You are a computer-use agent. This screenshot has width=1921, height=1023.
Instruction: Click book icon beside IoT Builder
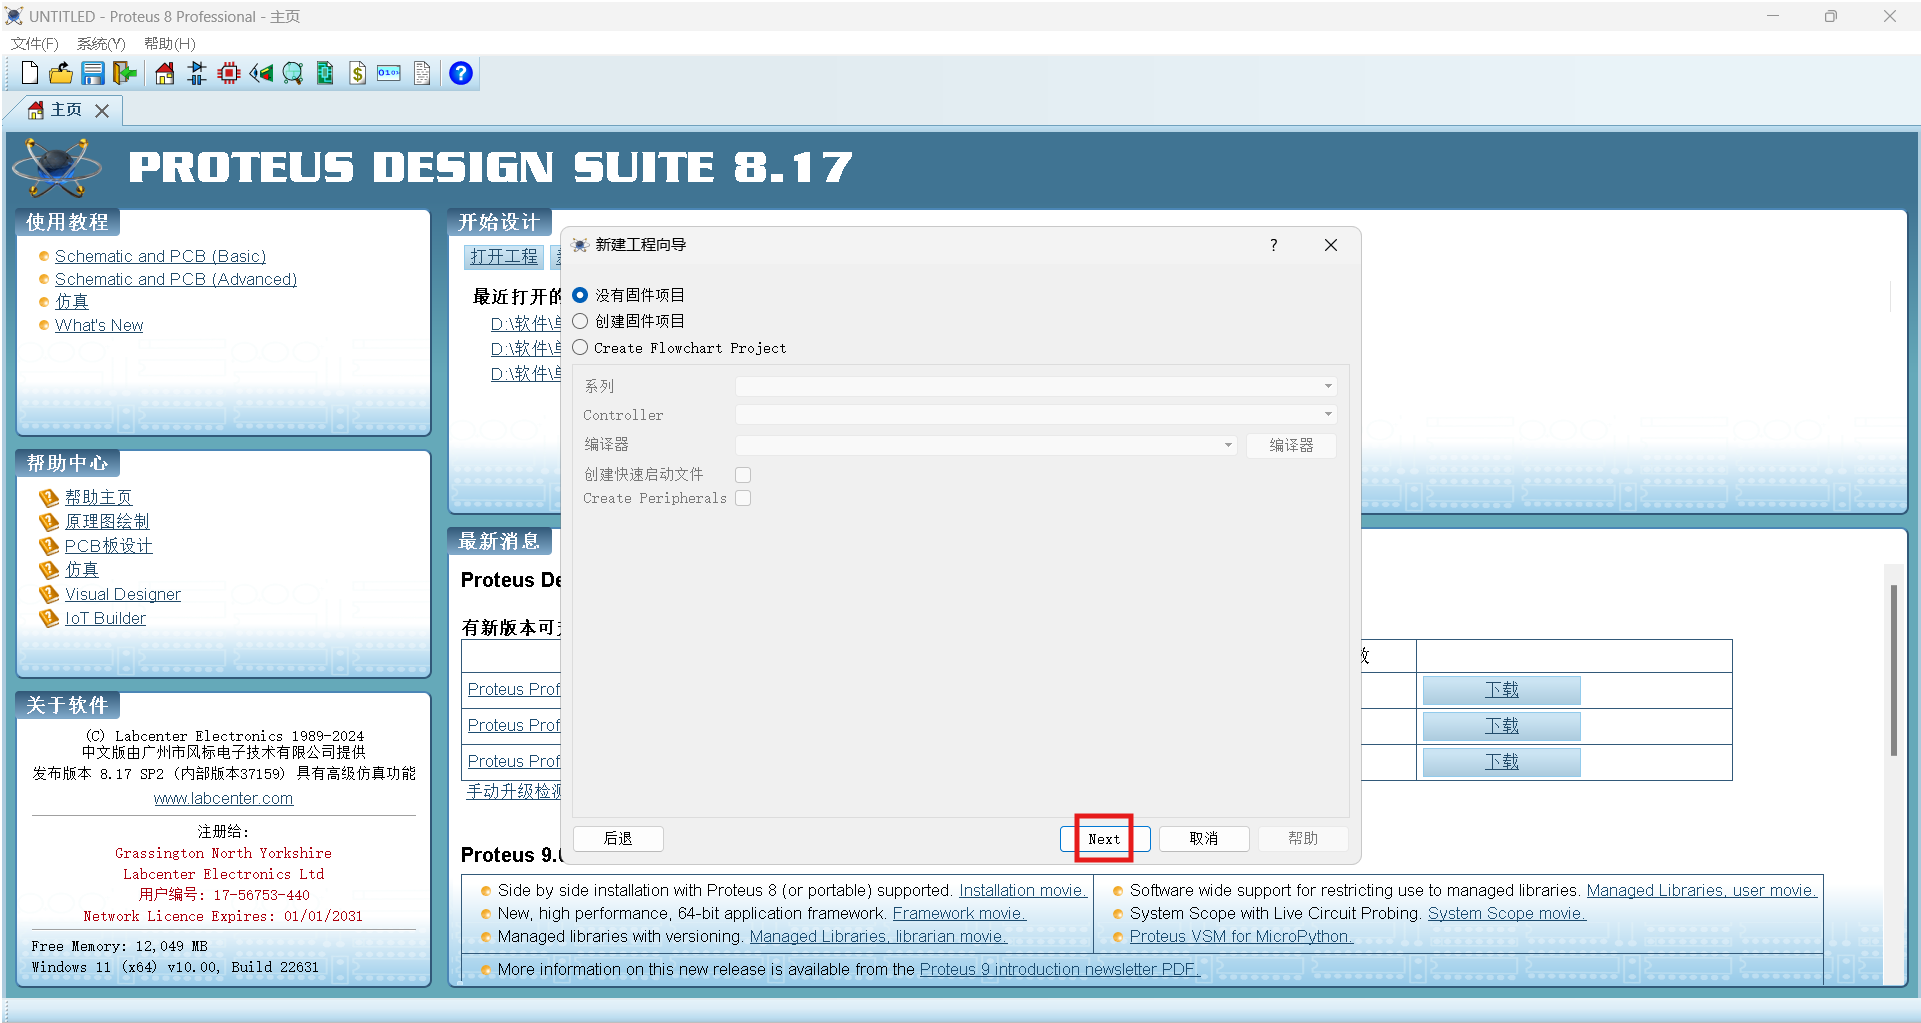pyautogui.click(x=49, y=618)
